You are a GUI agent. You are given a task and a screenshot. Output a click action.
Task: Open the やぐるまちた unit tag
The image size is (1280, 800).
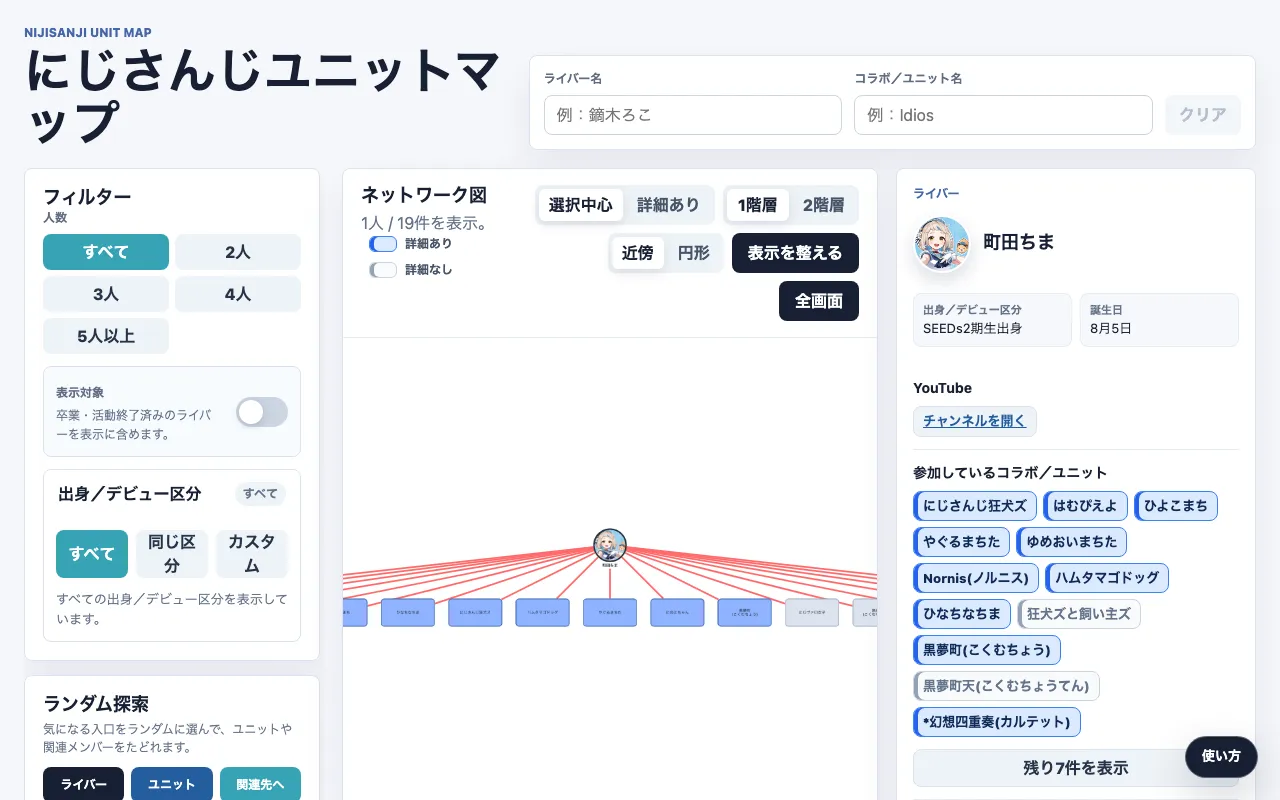pos(962,542)
